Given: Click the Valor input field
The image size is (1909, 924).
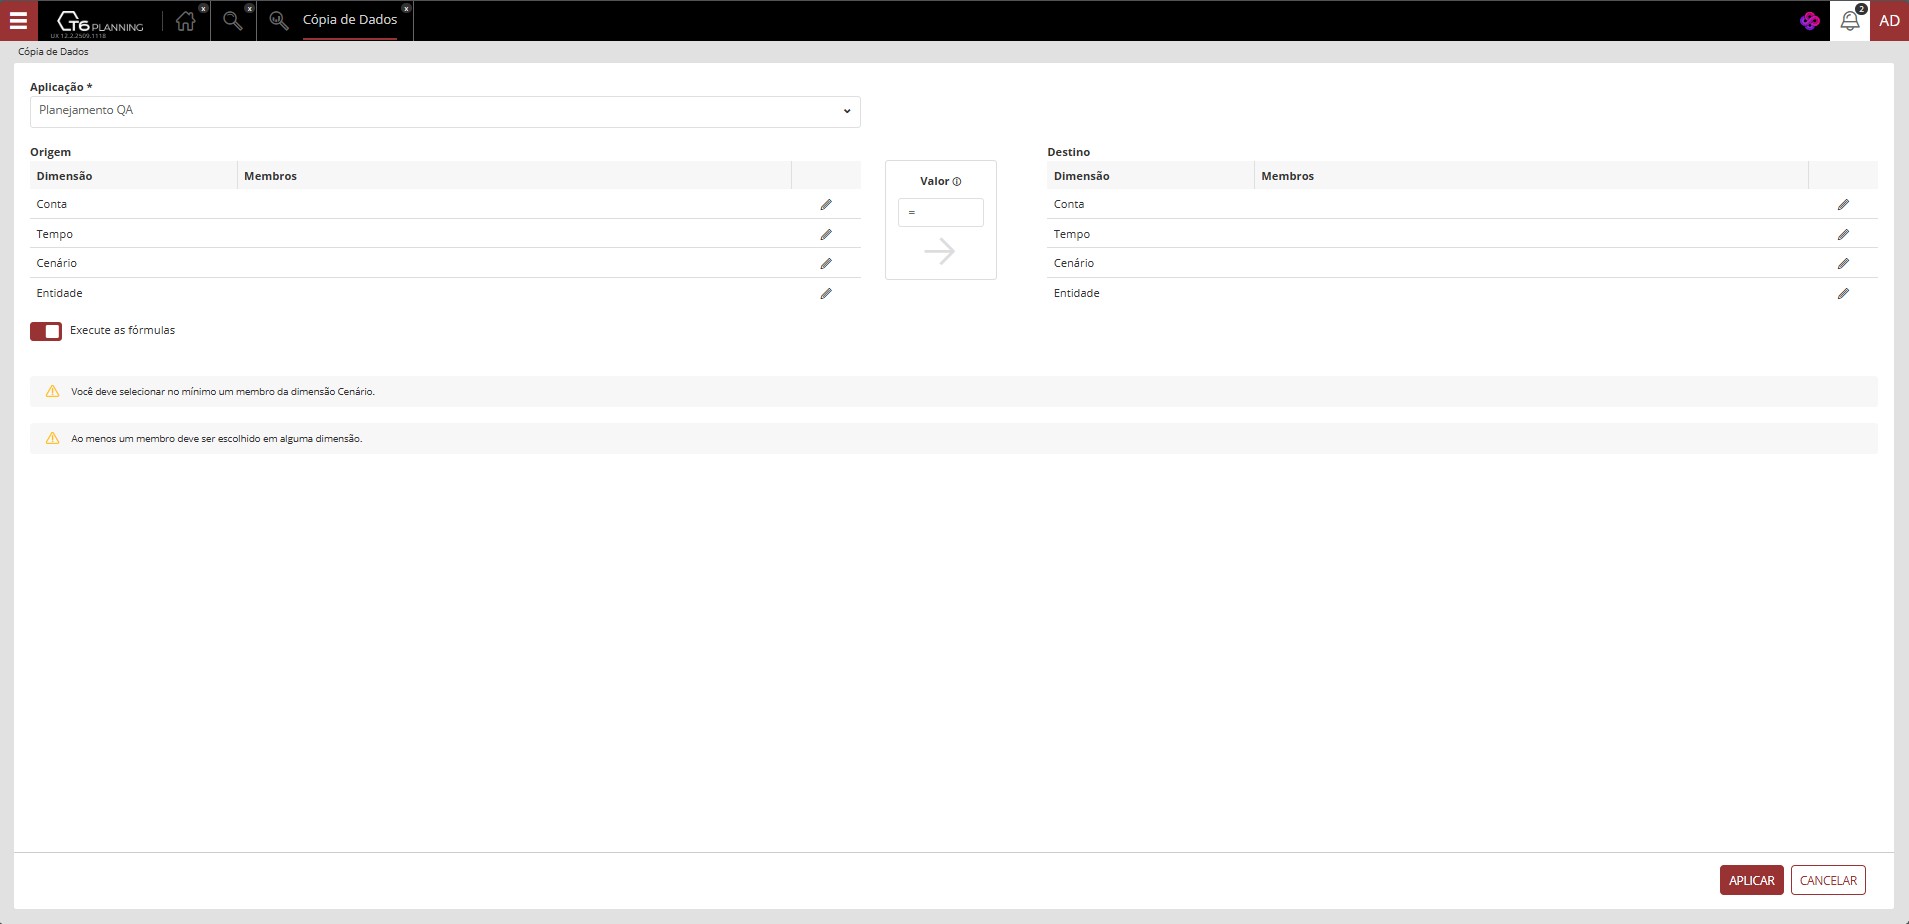Looking at the screenshot, I should tap(940, 213).
